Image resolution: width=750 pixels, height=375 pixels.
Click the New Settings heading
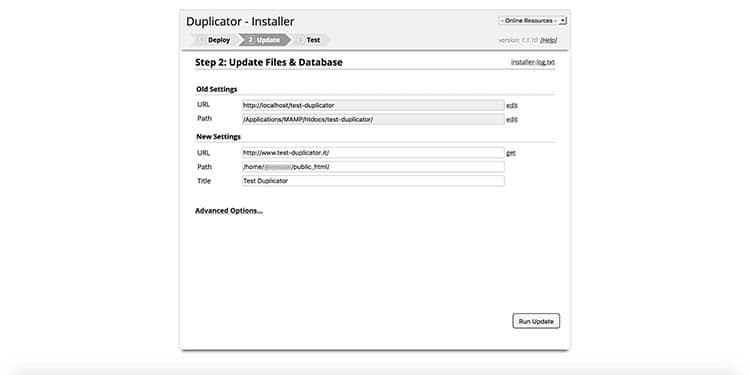(219, 136)
